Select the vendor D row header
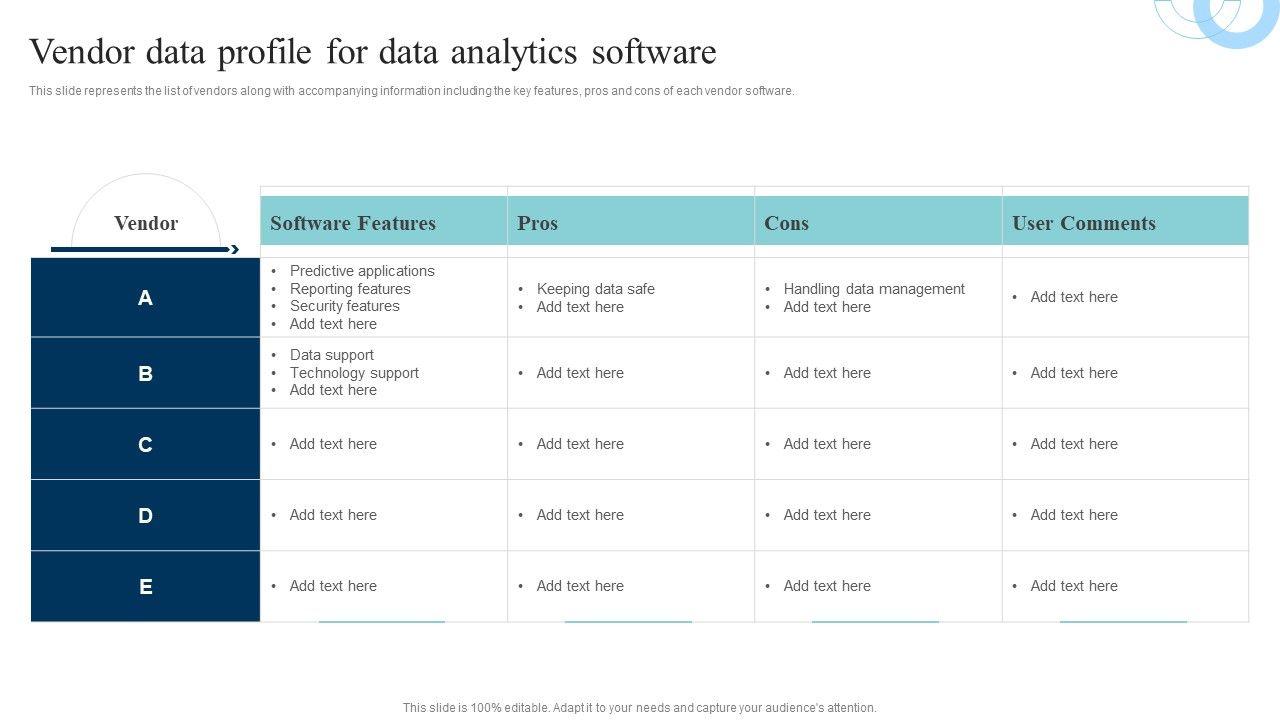Screen dimensions: 1280x720 click(145, 515)
